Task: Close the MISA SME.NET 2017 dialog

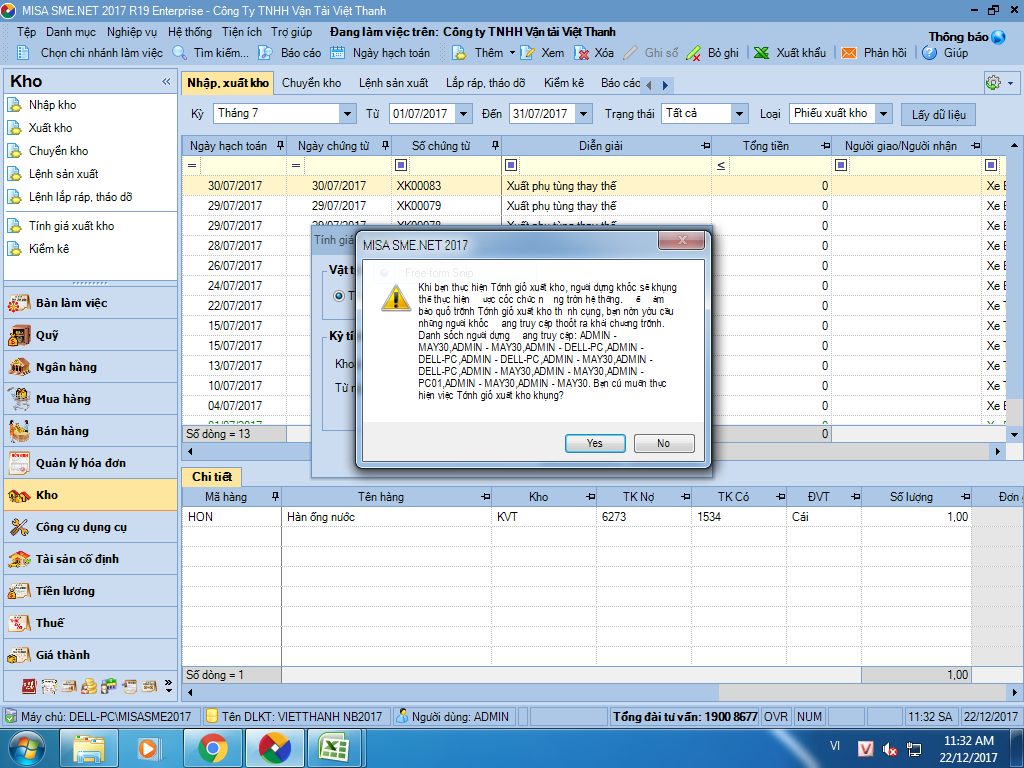Action: tap(682, 240)
